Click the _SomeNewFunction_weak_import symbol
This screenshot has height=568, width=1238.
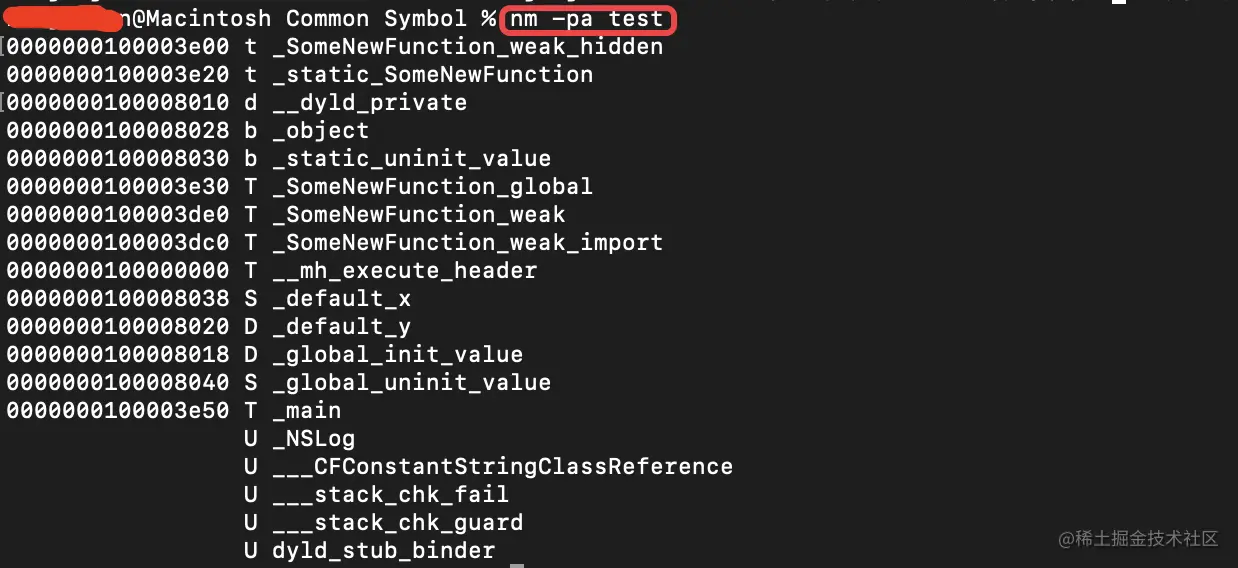tap(467, 243)
